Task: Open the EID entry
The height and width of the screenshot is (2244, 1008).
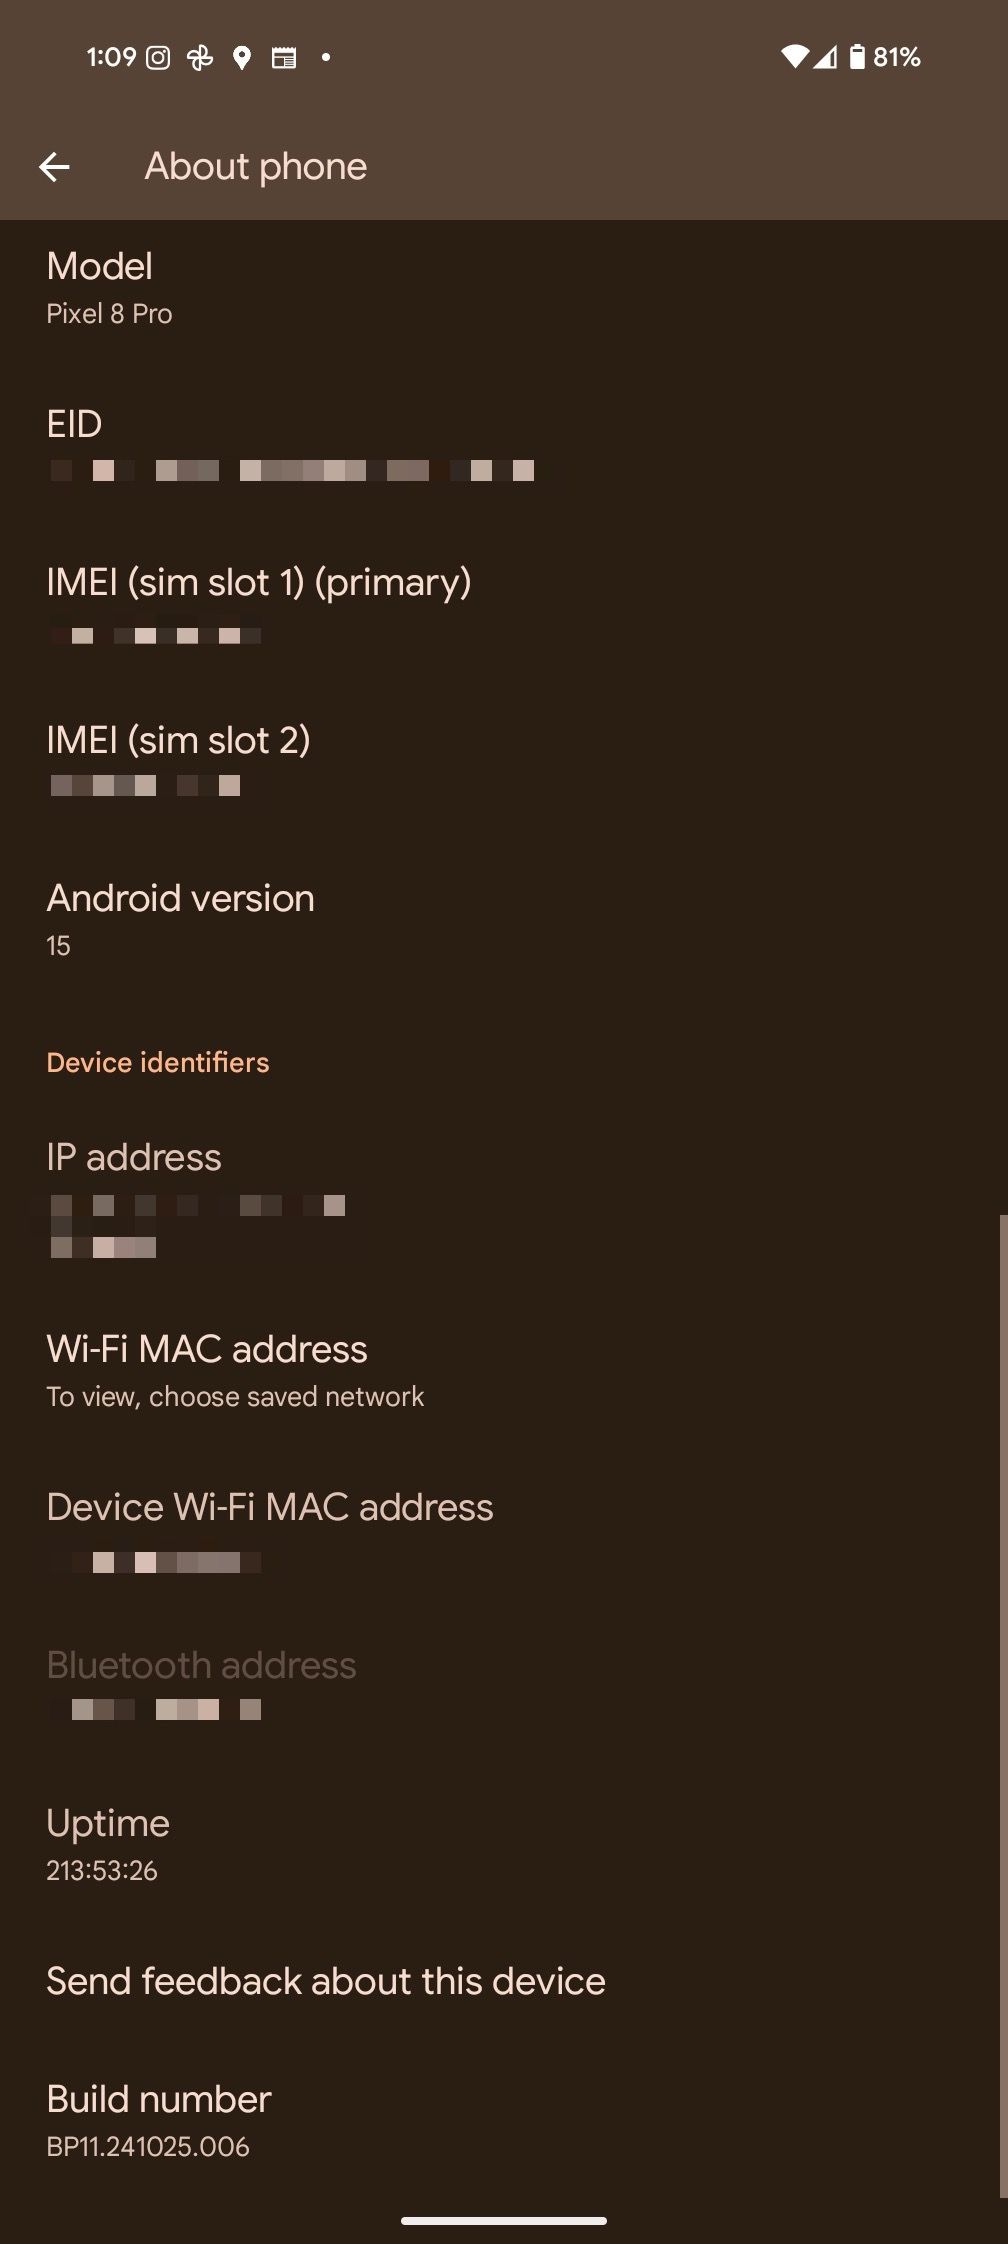Action: point(504,446)
